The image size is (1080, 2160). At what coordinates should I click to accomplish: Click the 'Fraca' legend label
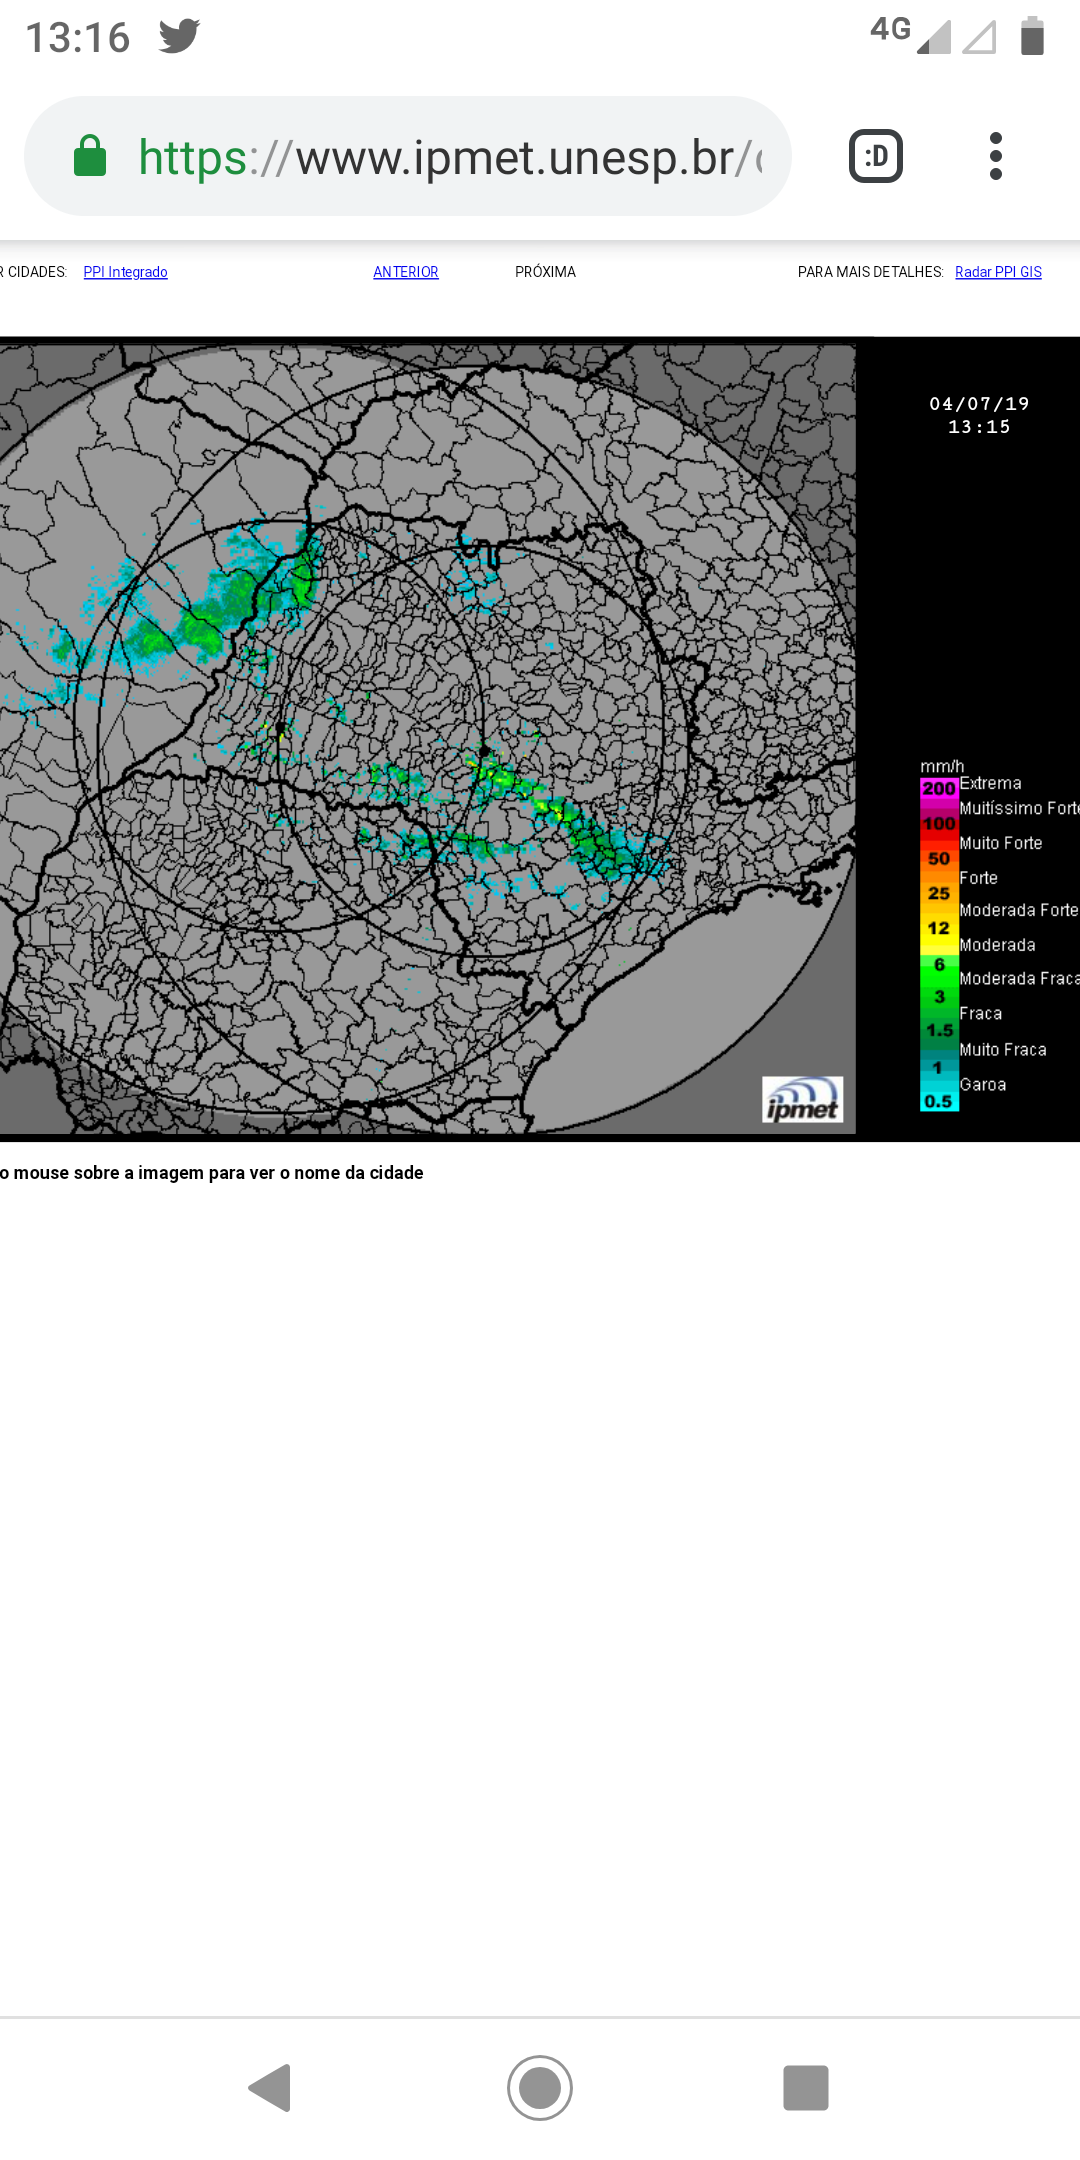click(x=981, y=1014)
